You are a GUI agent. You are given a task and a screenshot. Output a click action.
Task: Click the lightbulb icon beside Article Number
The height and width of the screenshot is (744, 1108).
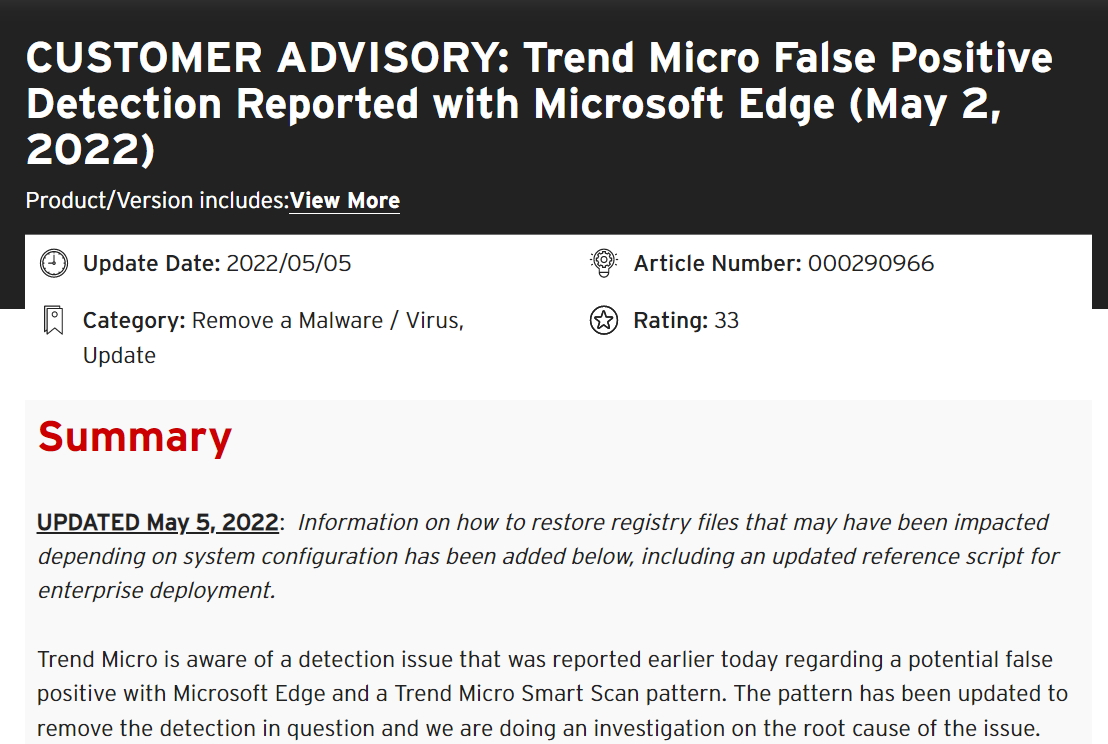coord(603,264)
